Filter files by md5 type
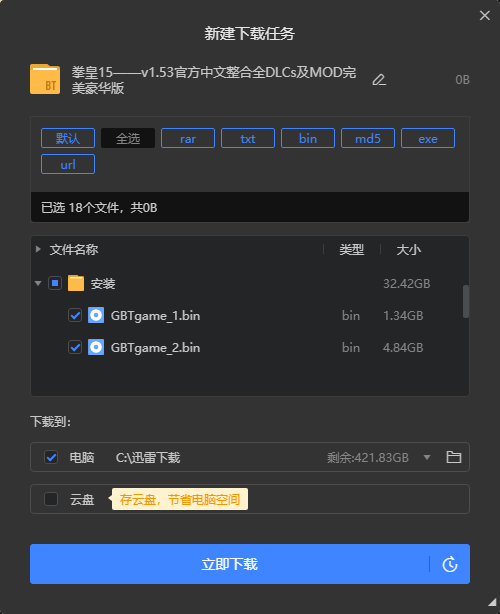The width and height of the screenshot is (500, 614). [x=368, y=138]
